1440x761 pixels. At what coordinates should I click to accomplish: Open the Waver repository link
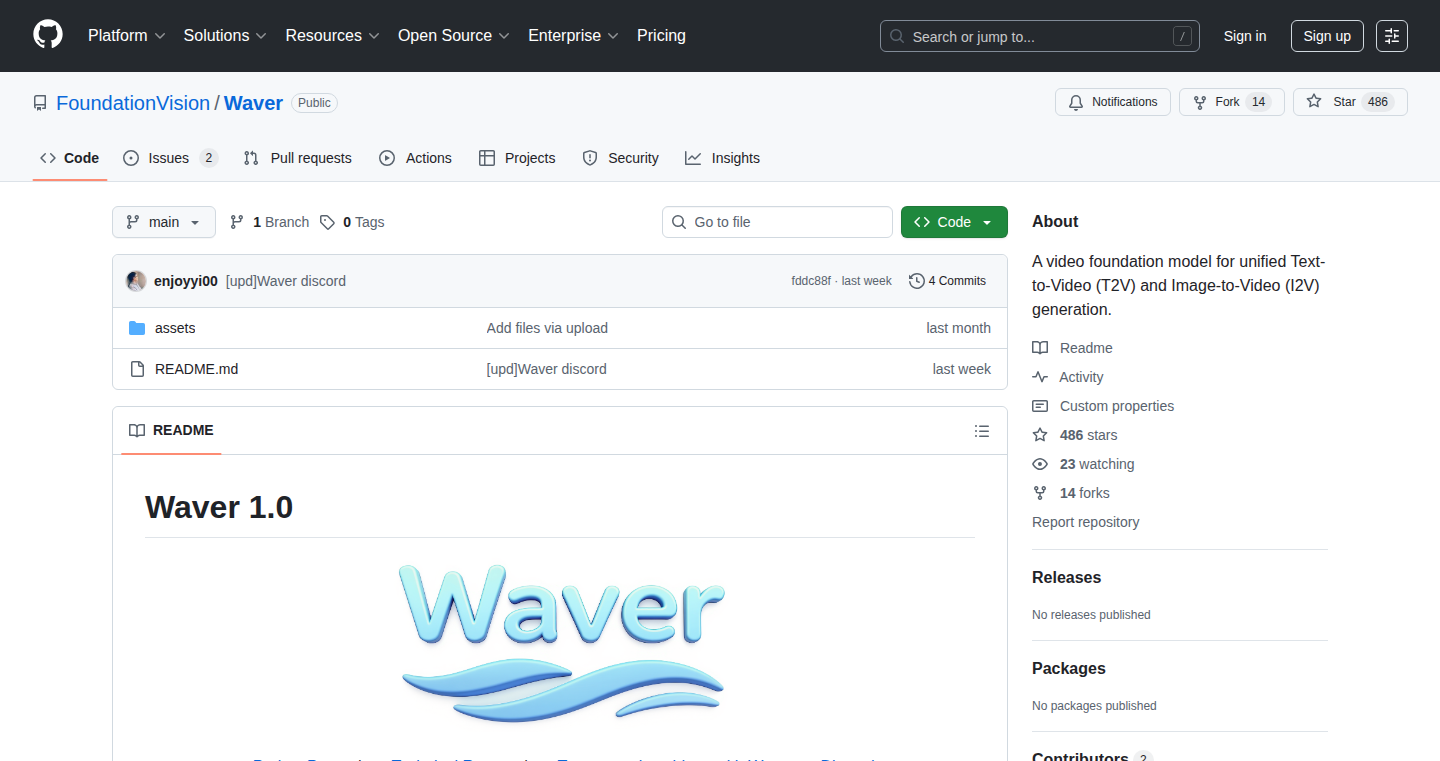click(253, 103)
